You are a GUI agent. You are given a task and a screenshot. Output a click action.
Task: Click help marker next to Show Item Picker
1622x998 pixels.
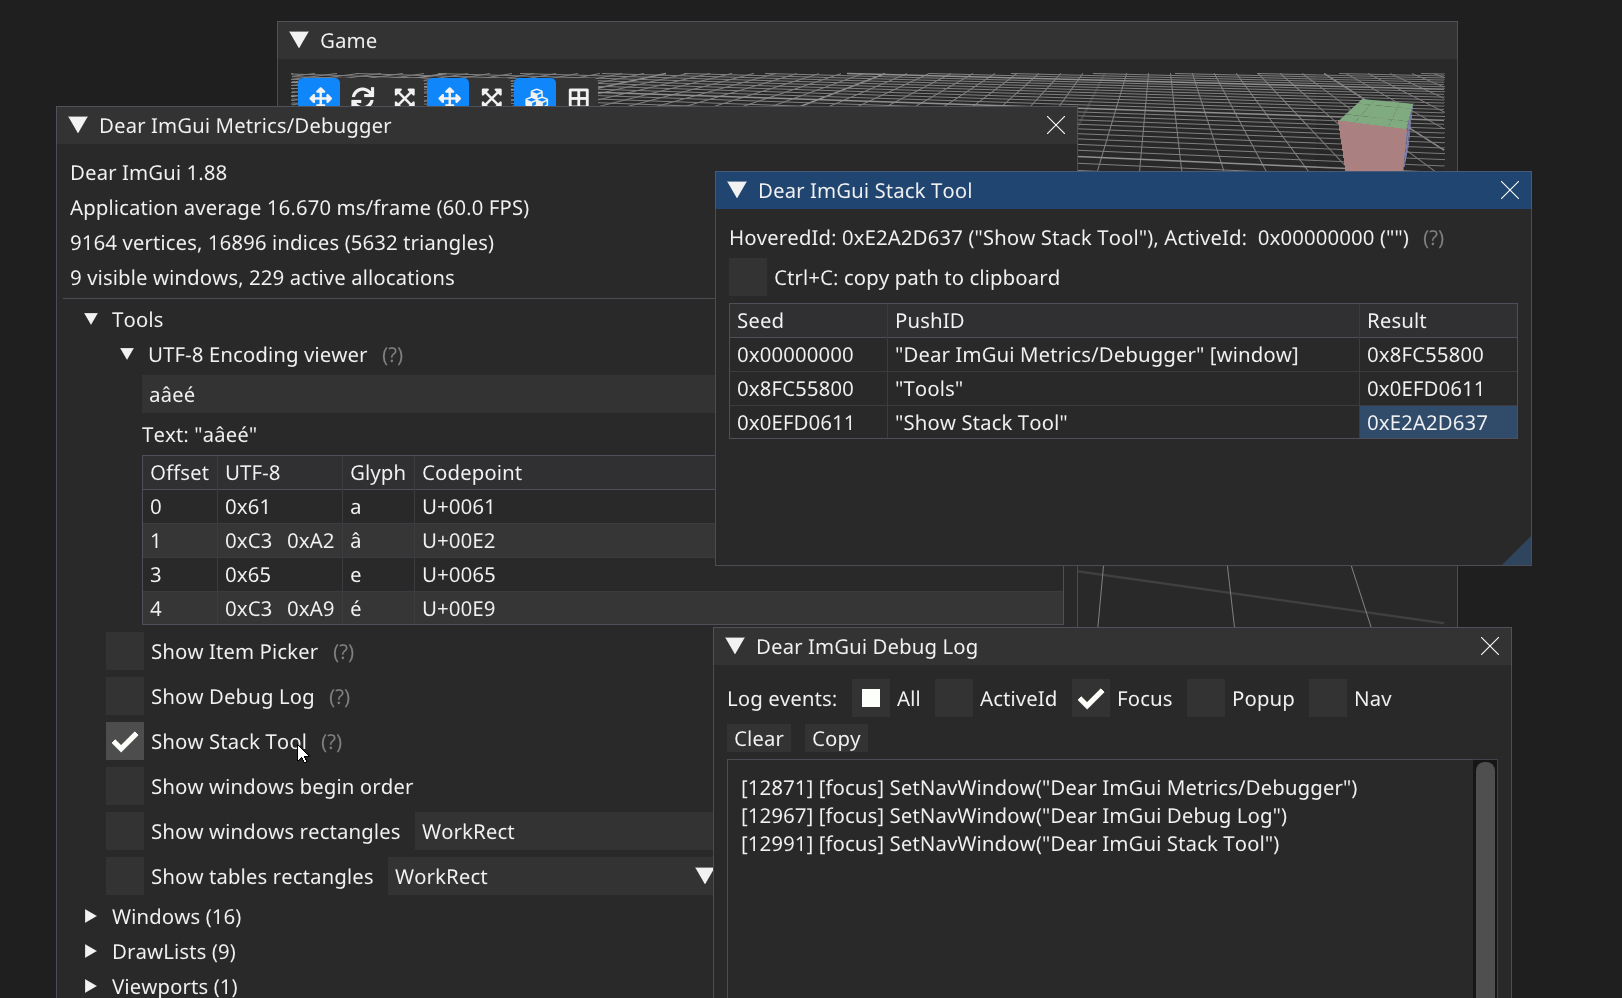[x=343, y=652]
